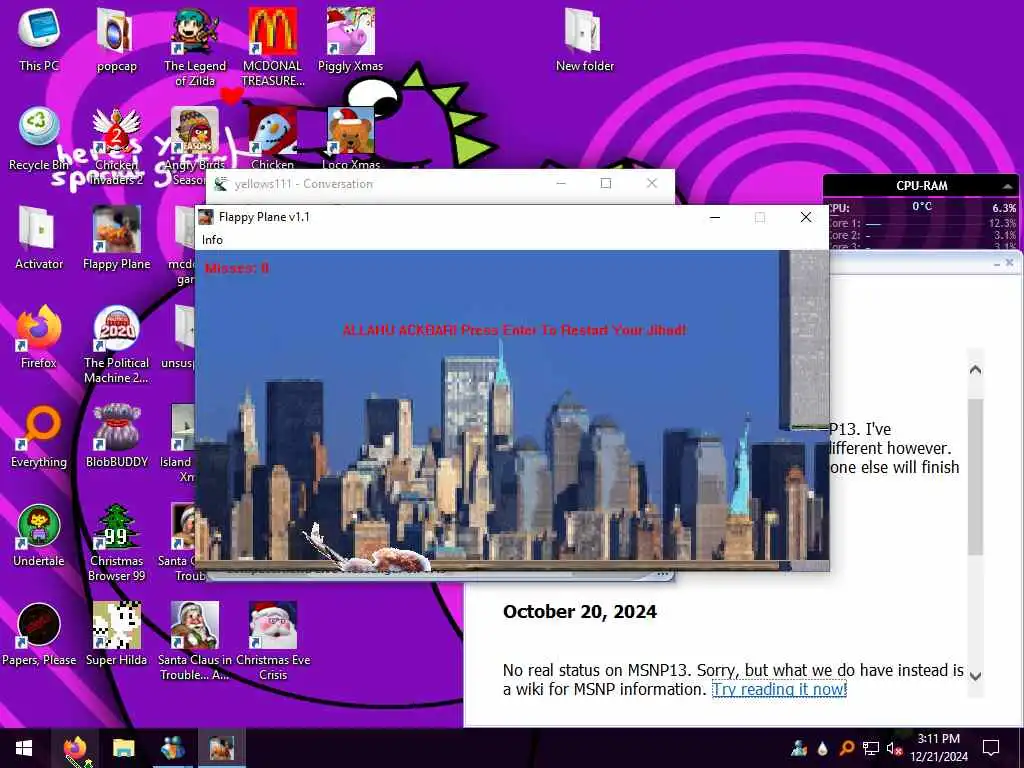
Task: Open the taskbar clock showing 3:11 PM
Action: pyautogui.click(x=938, y=748)
